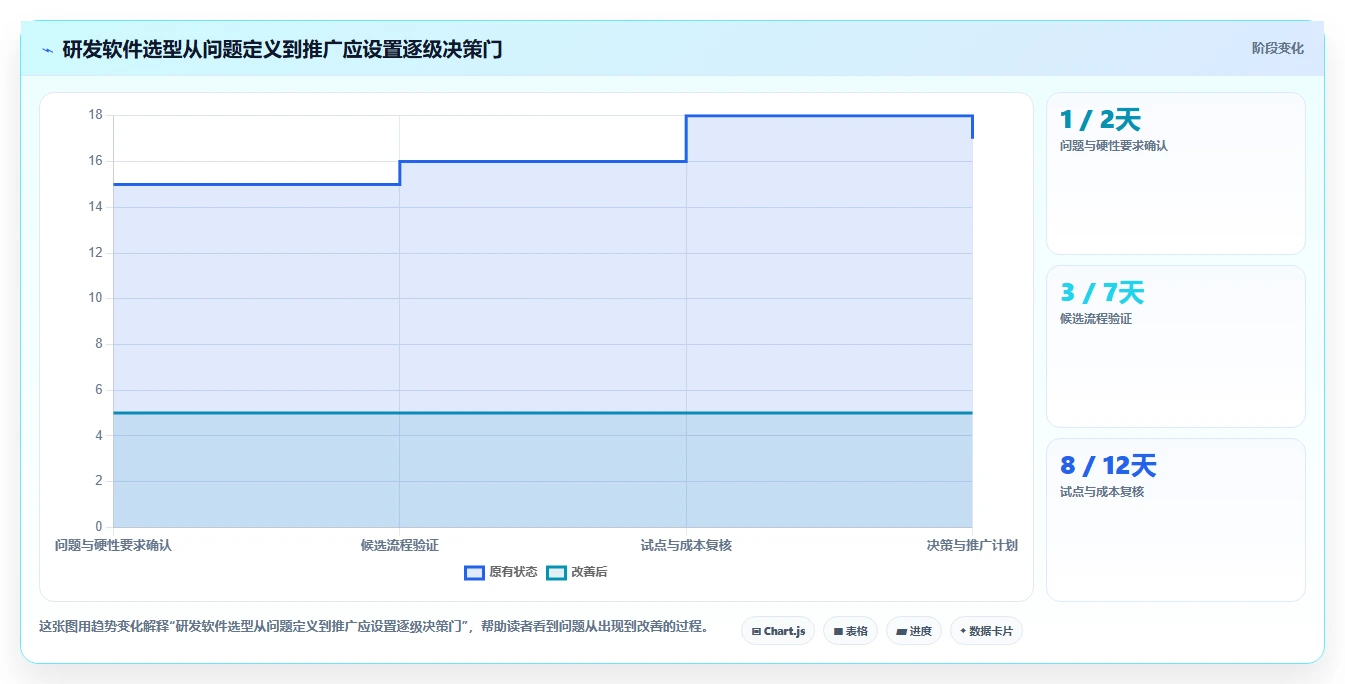Select the 数据卡片 tag chip
1345x684 pixels.
pos(986,631)
